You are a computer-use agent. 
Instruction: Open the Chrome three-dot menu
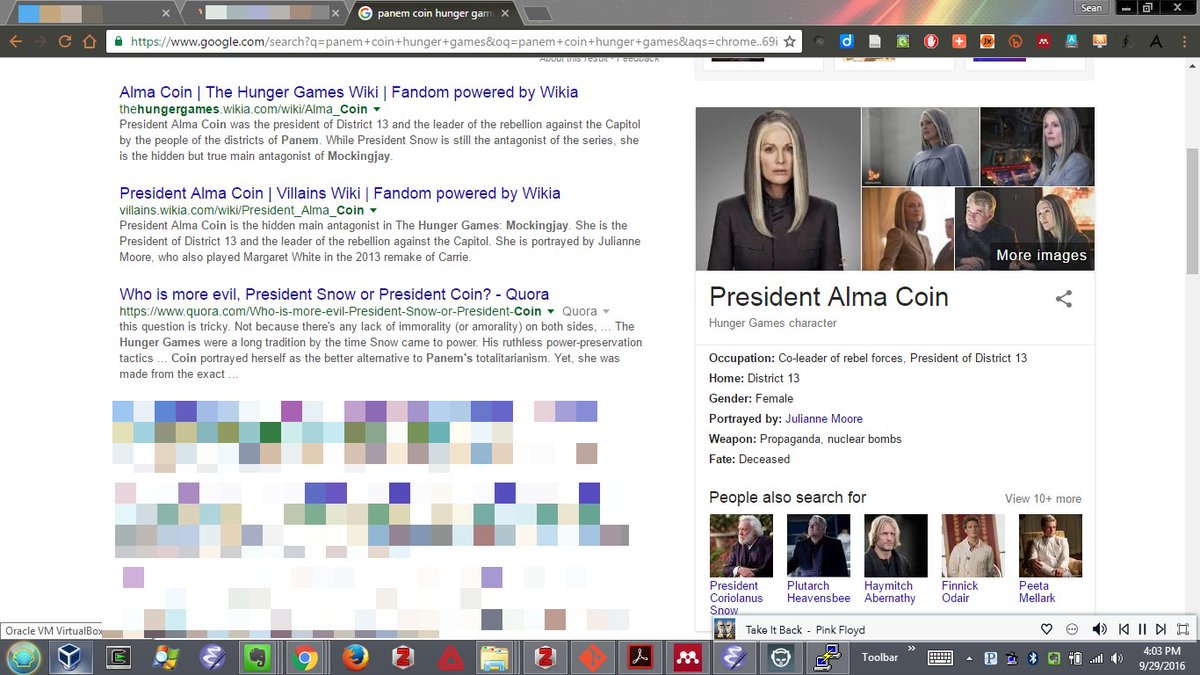click(1184, 42)
